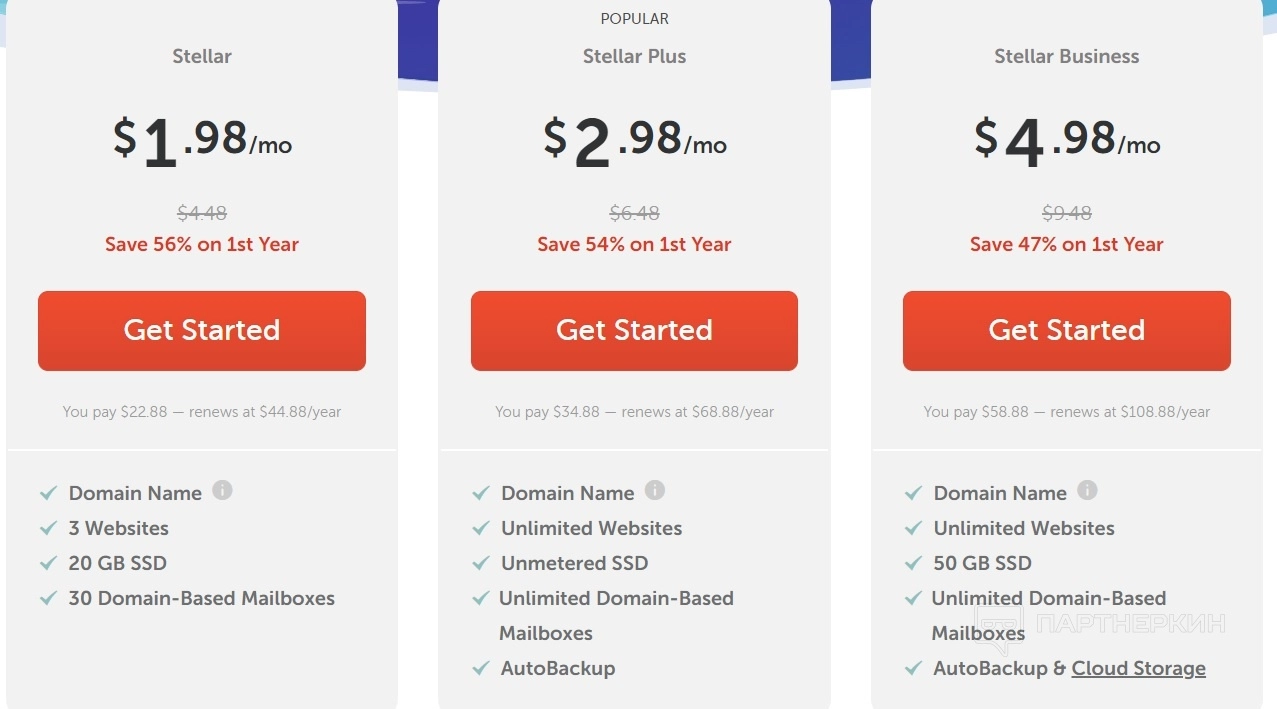Click the $1.98/mo price
Viewport: 1277px width, 709px height.
tap(202, 140)
